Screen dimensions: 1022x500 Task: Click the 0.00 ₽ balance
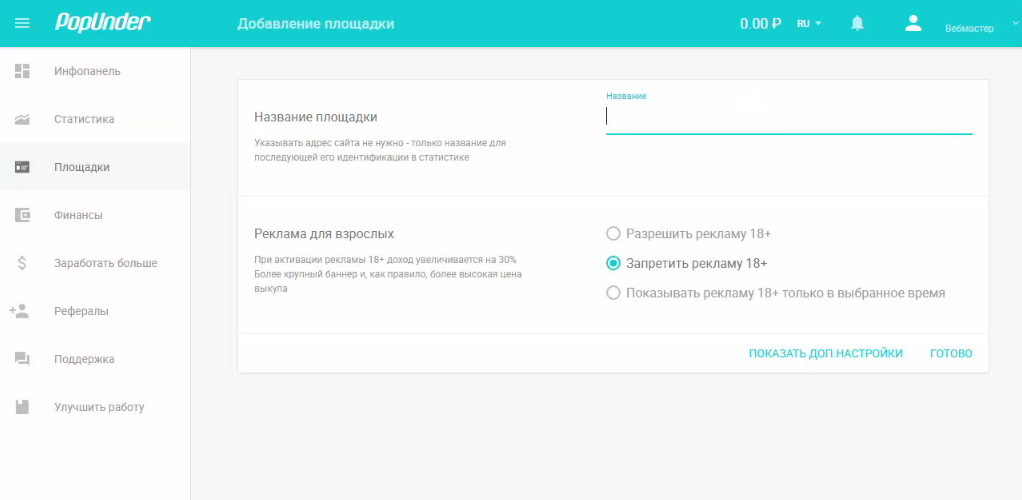click(x=761, y=24)
